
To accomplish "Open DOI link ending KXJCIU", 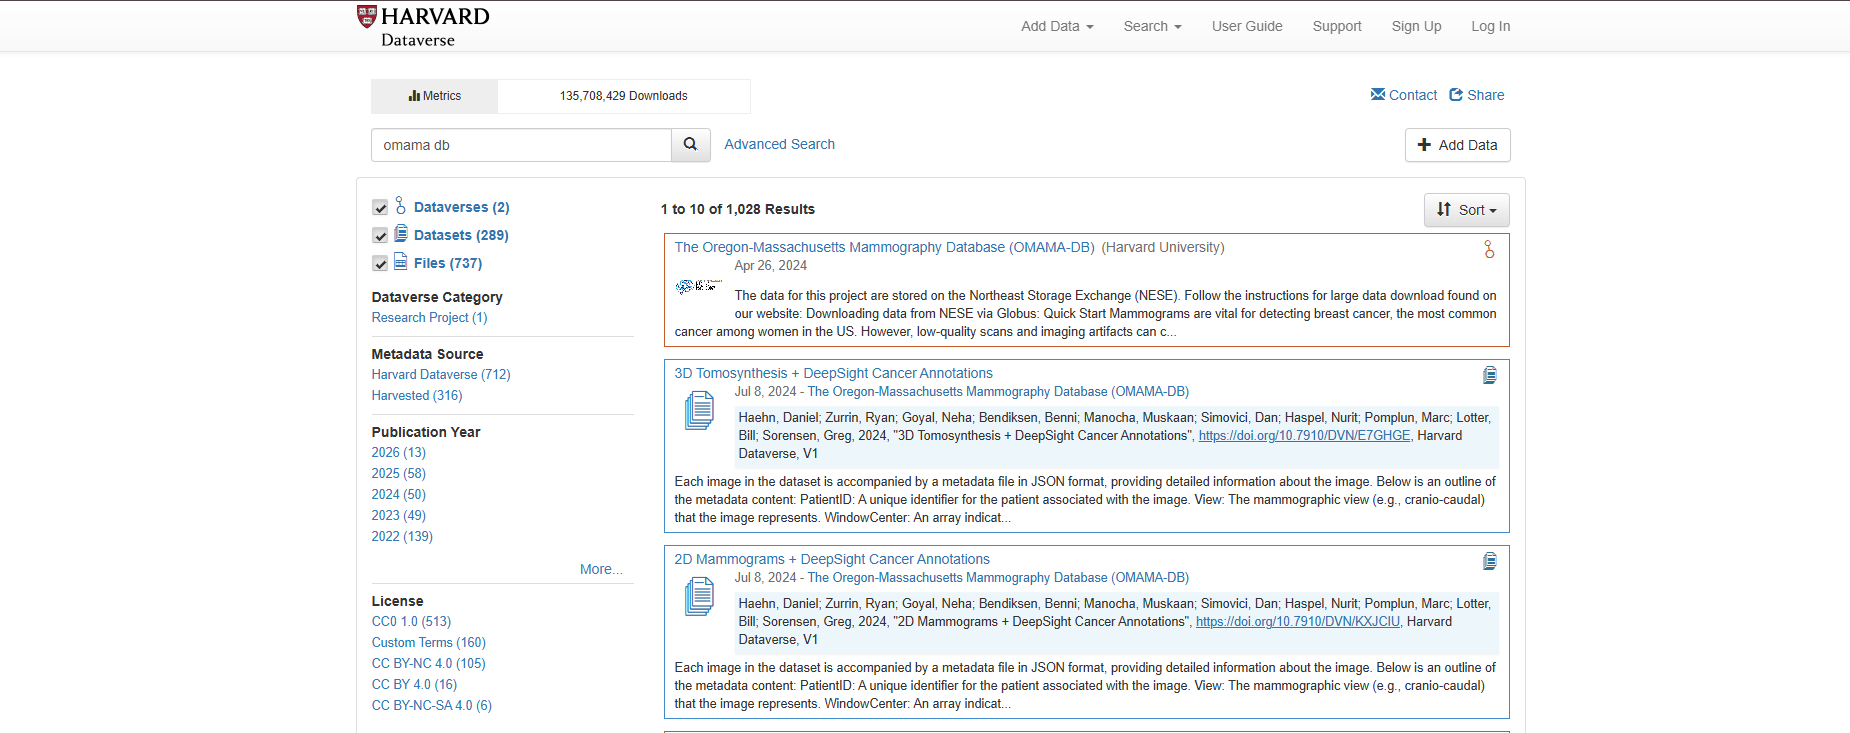I will tap(1298, 622).
